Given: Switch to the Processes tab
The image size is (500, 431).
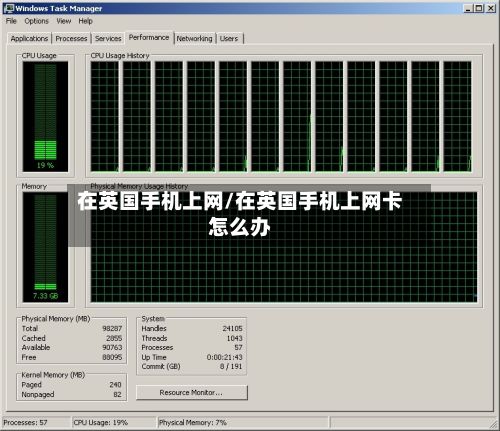Looking at the screenshot, I should coord(71,39).
